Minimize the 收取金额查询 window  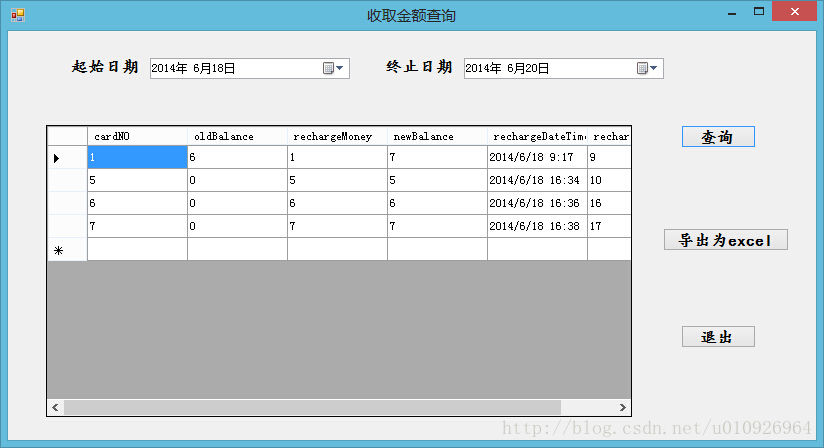coord(733,13)
